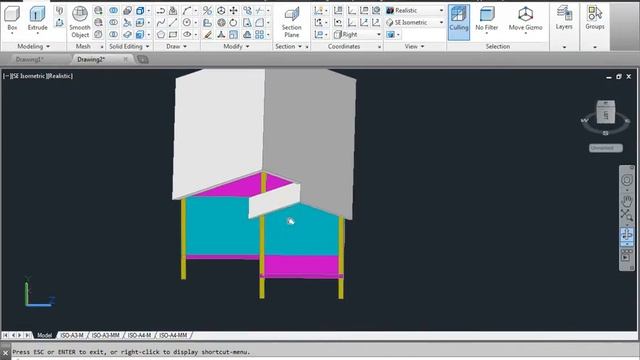Click the Move tool crossed-arrows icon
The image size is (640, 360).
point(233,11)
